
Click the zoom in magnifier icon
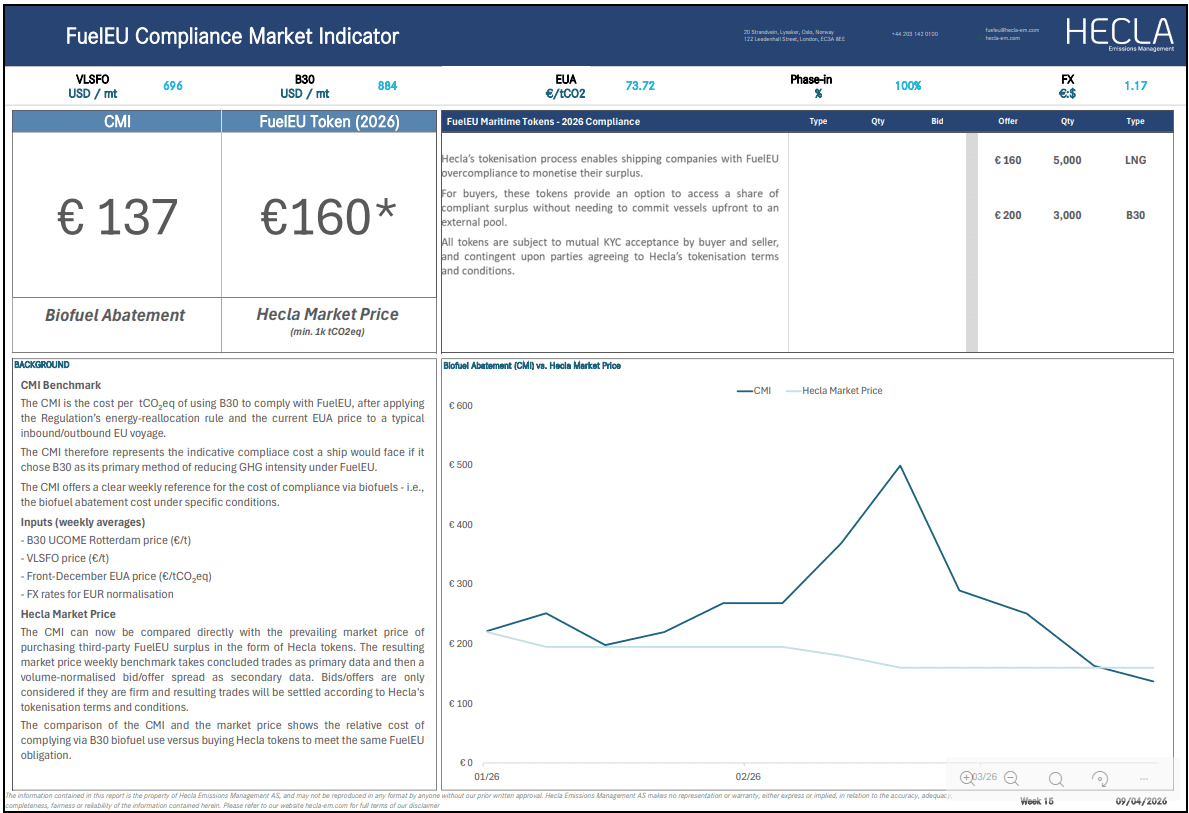pos(967,777)
